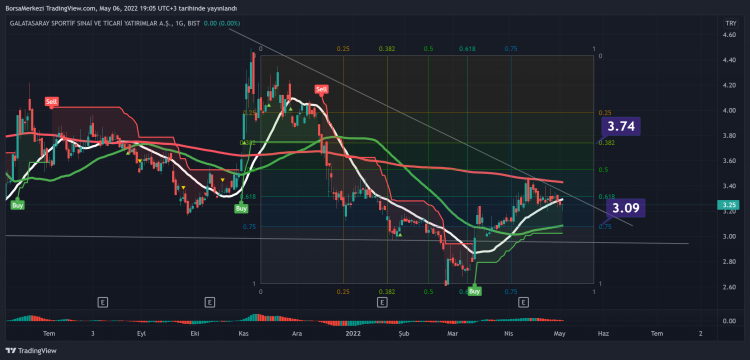Click the Buy signal label above Mar

tap(474, 291)
